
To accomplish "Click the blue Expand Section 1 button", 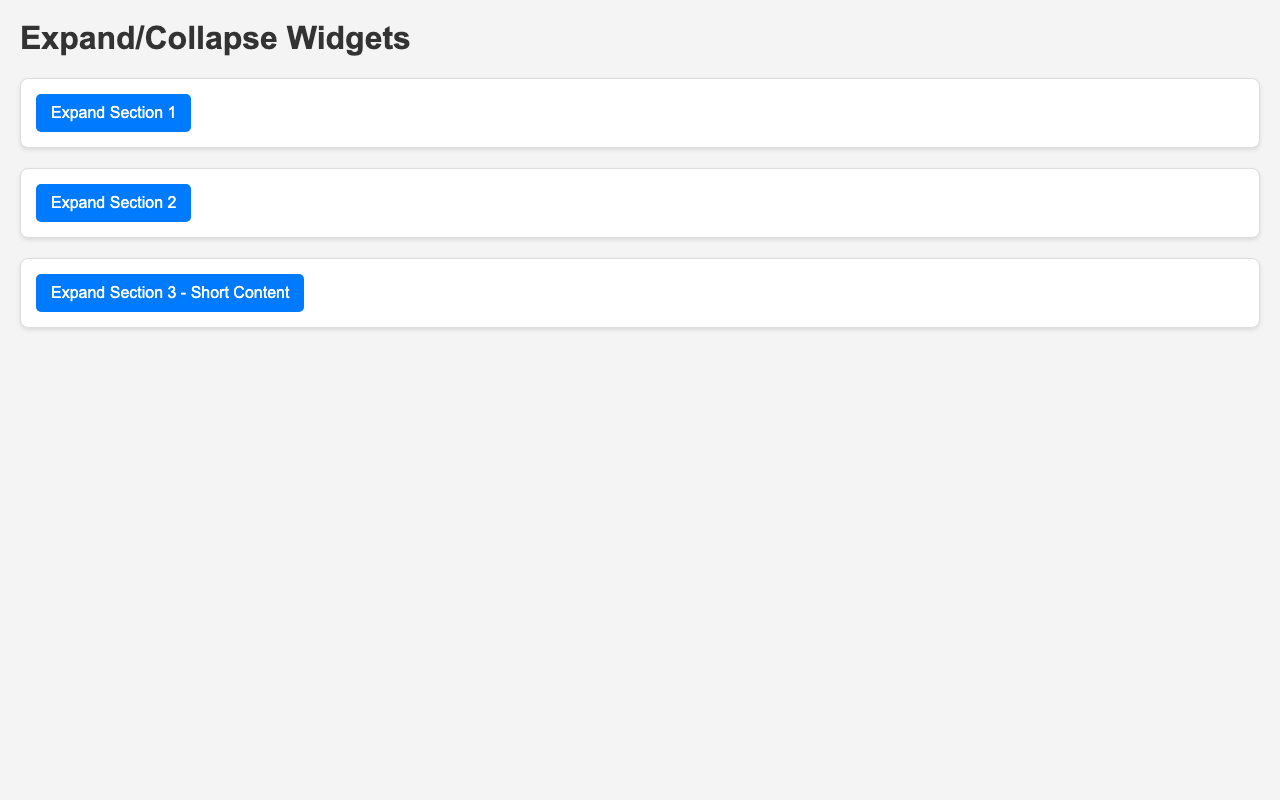I will pos(113,113).
